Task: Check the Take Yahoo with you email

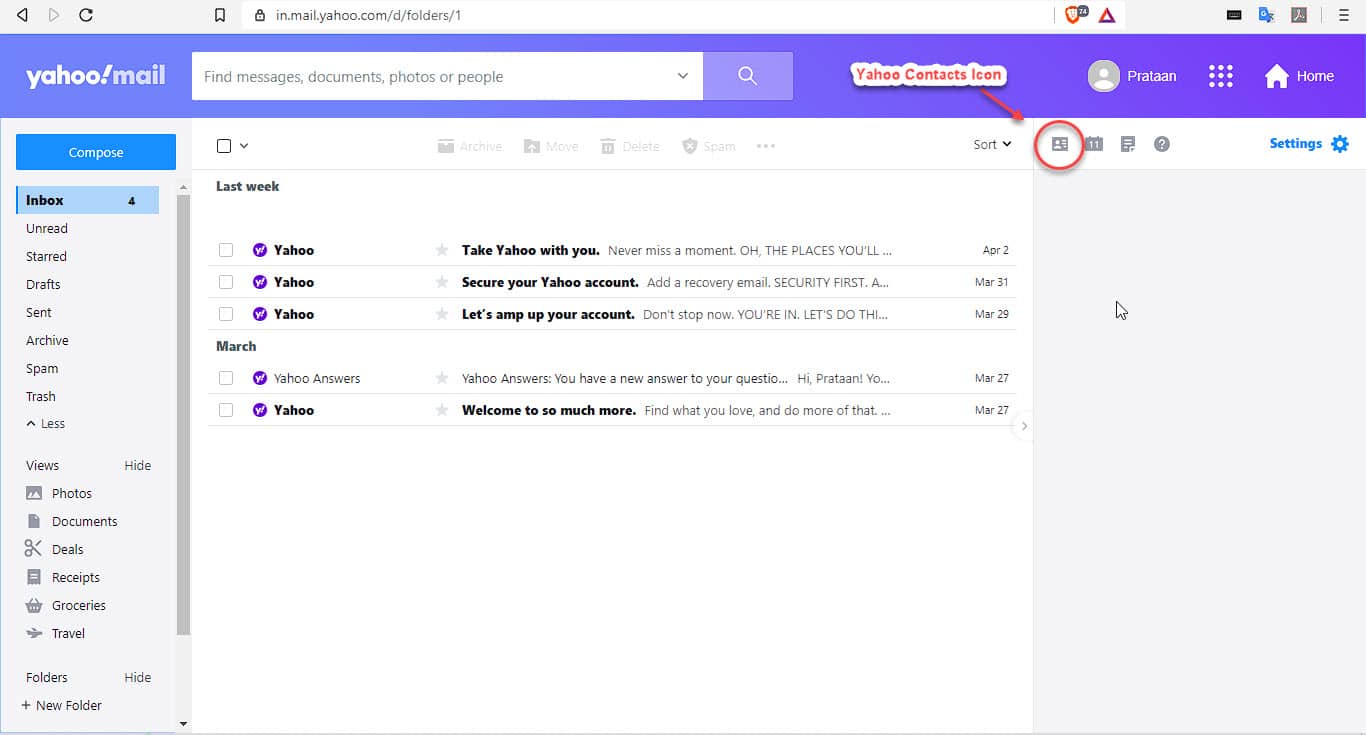Action: click(226, 250)
